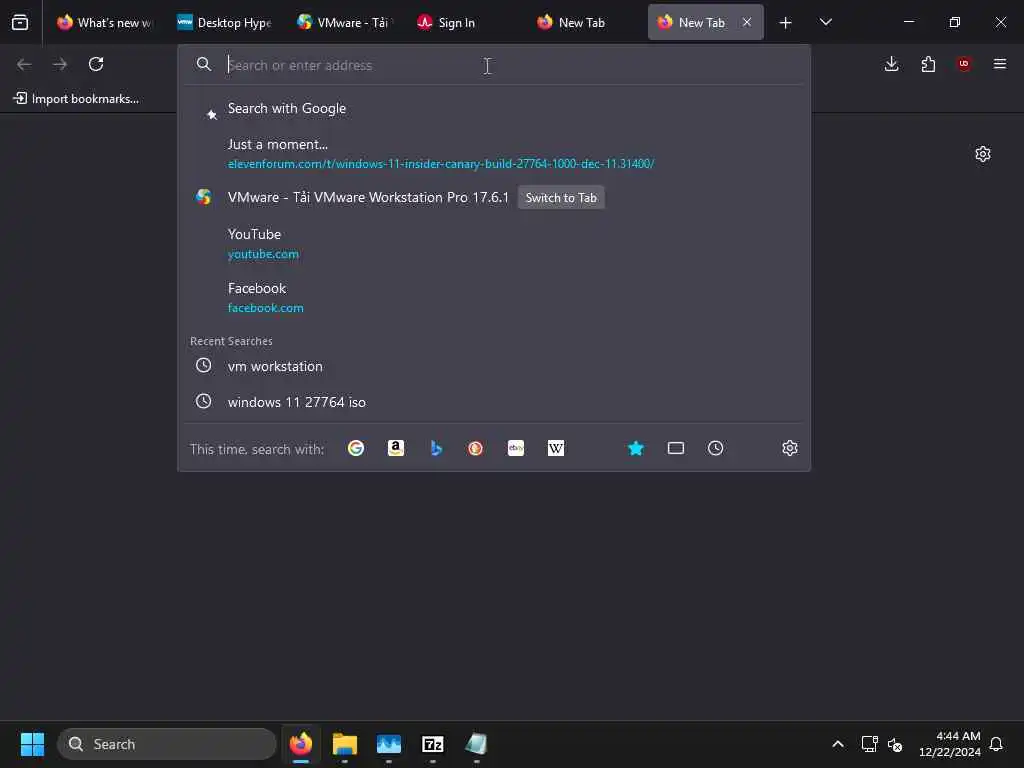Image resolution: width=1024 pixels, height=768 pixels.
Task: Open notifications bell in taskbar
Action: coord(996,744)
